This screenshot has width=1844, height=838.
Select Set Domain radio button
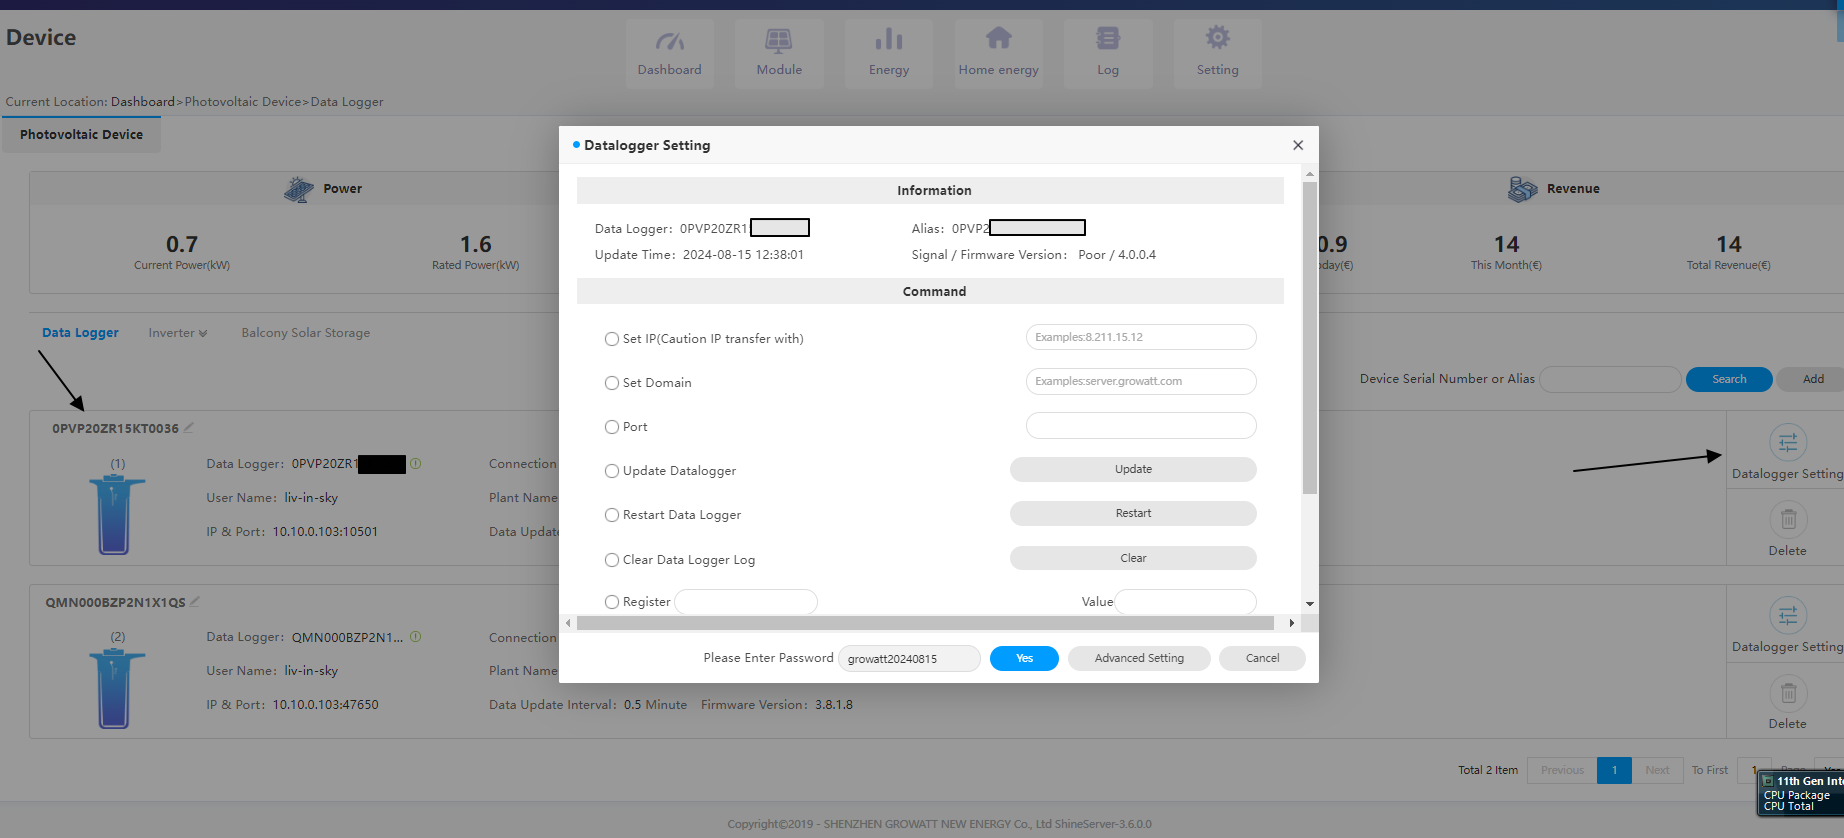pos(612,383)
